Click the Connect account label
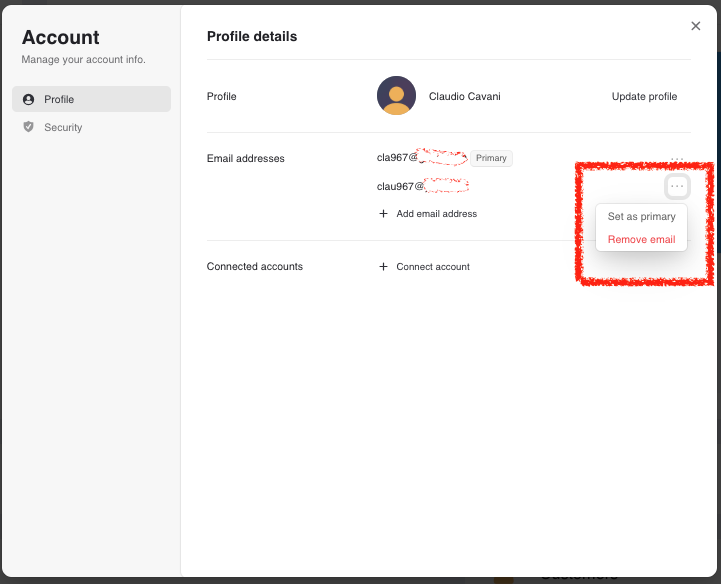 [x=432, y=267]
